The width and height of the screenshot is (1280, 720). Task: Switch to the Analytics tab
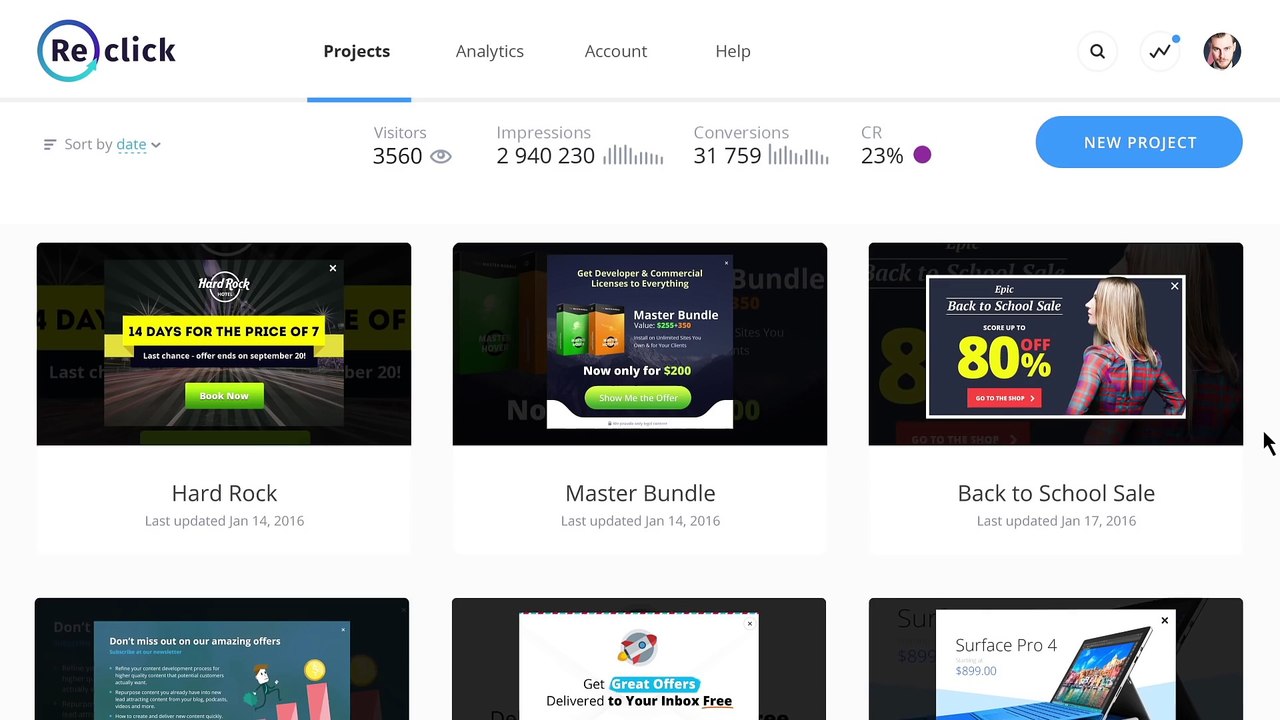click(x=490, y=51)
